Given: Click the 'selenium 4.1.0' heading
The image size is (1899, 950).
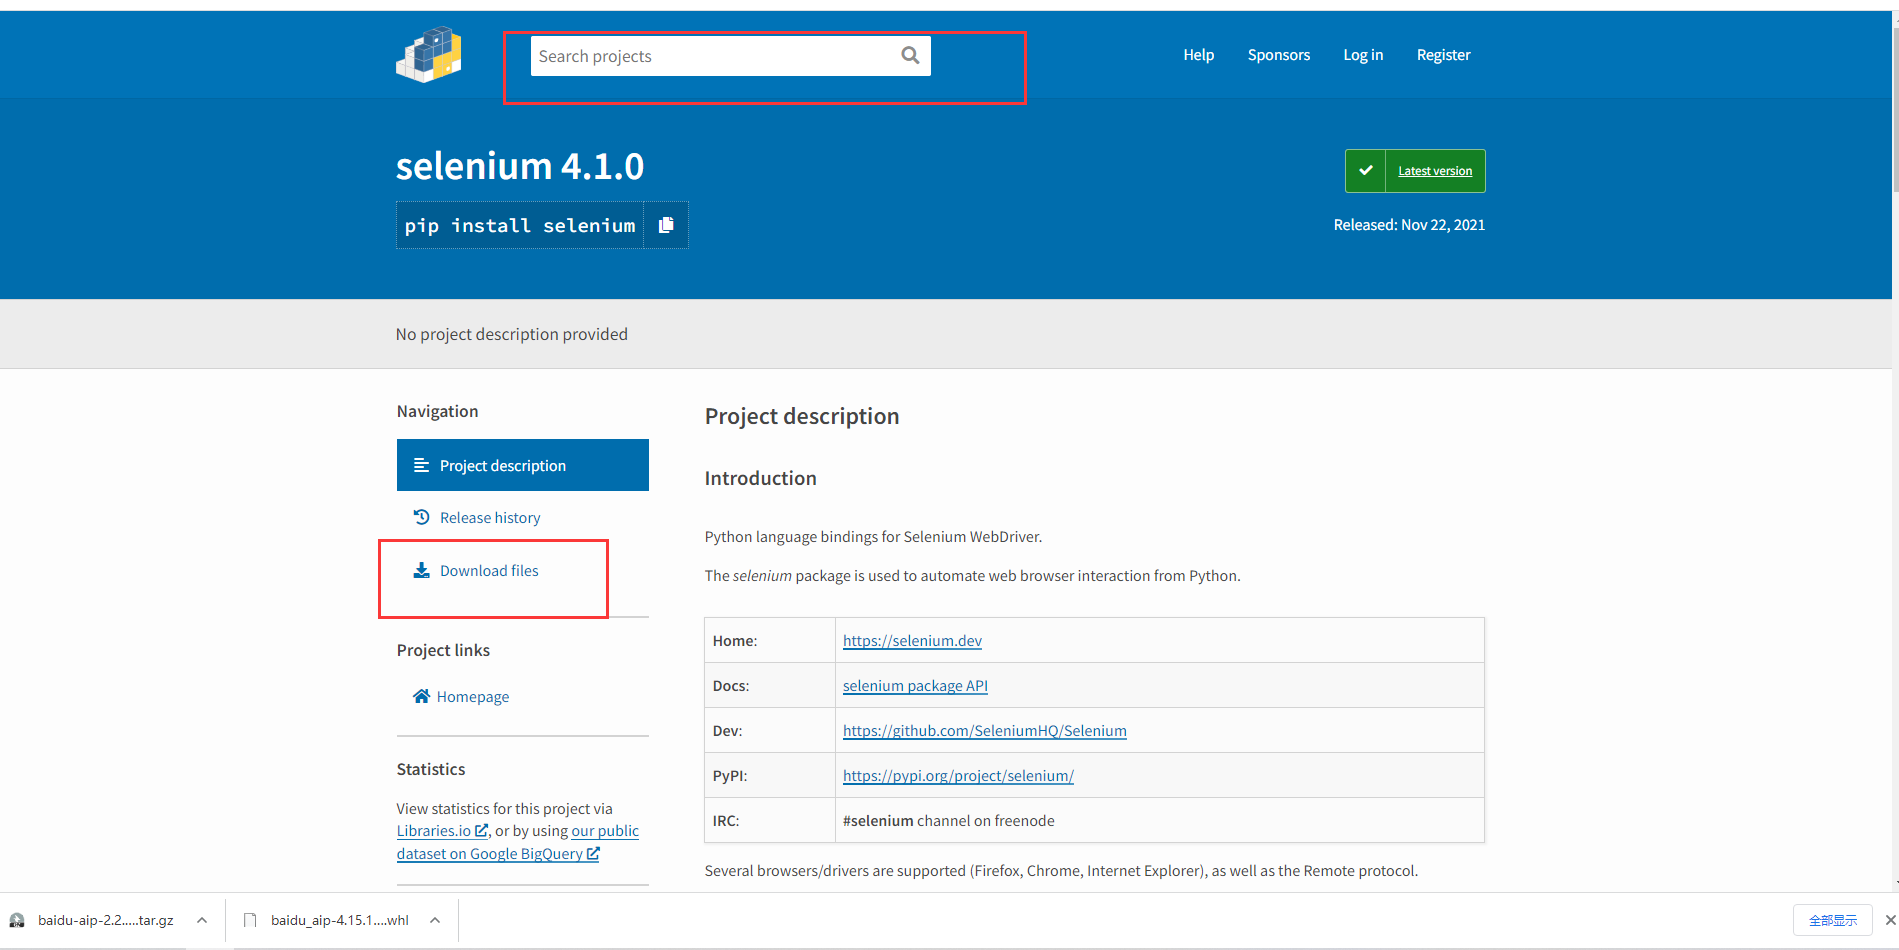Looking at the screenshot, I should point(520,165).
